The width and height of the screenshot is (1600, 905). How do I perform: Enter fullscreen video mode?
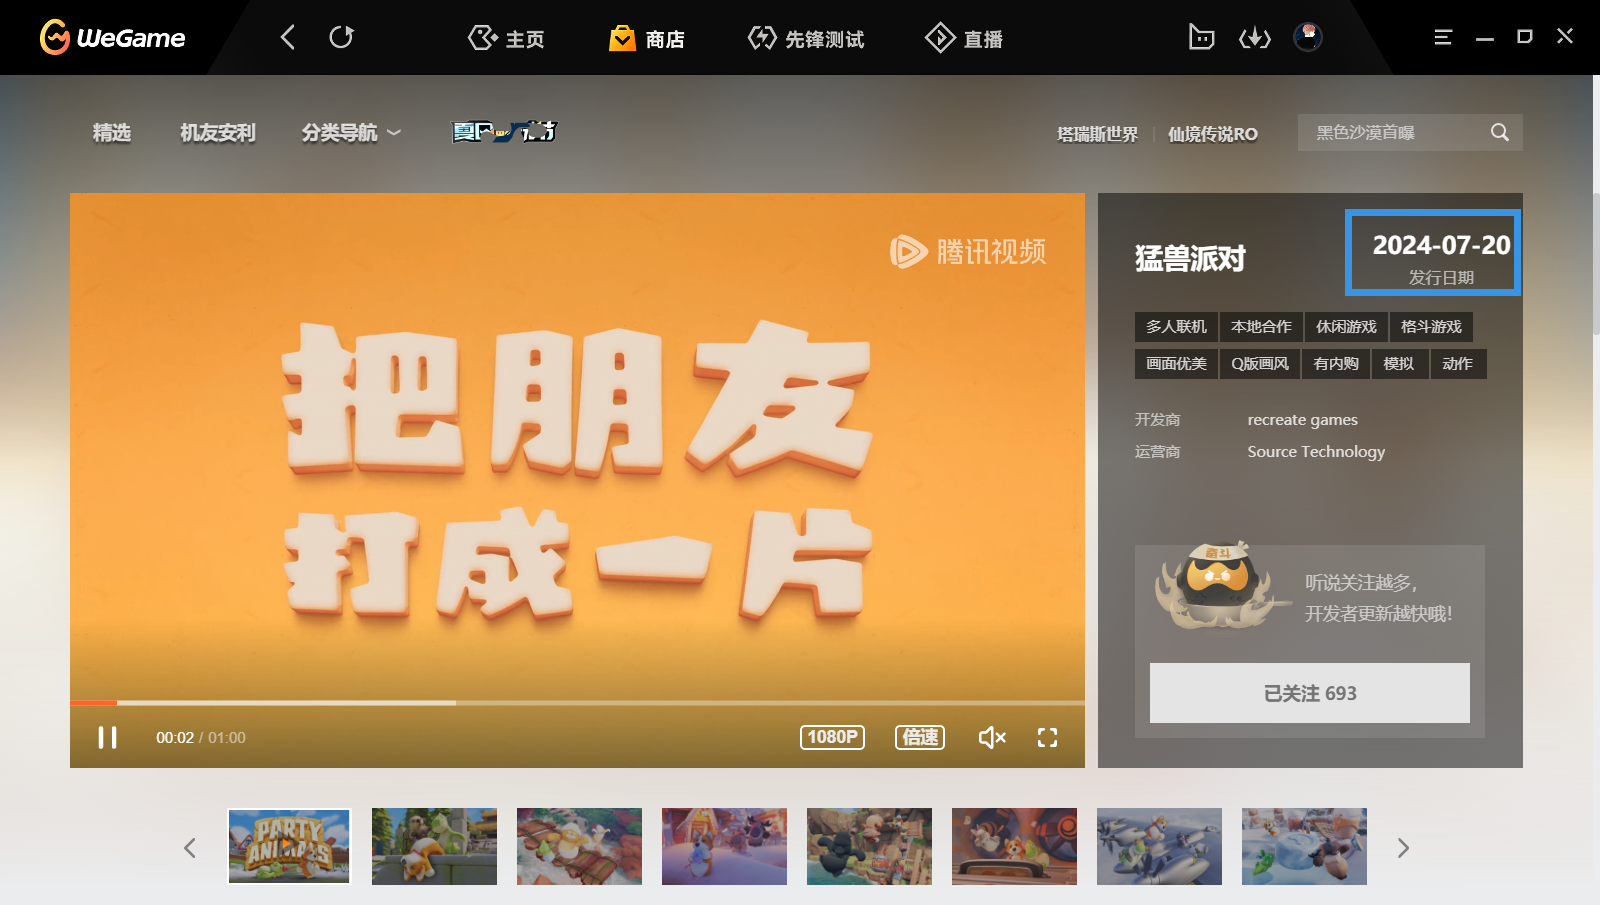point(1047,738)
